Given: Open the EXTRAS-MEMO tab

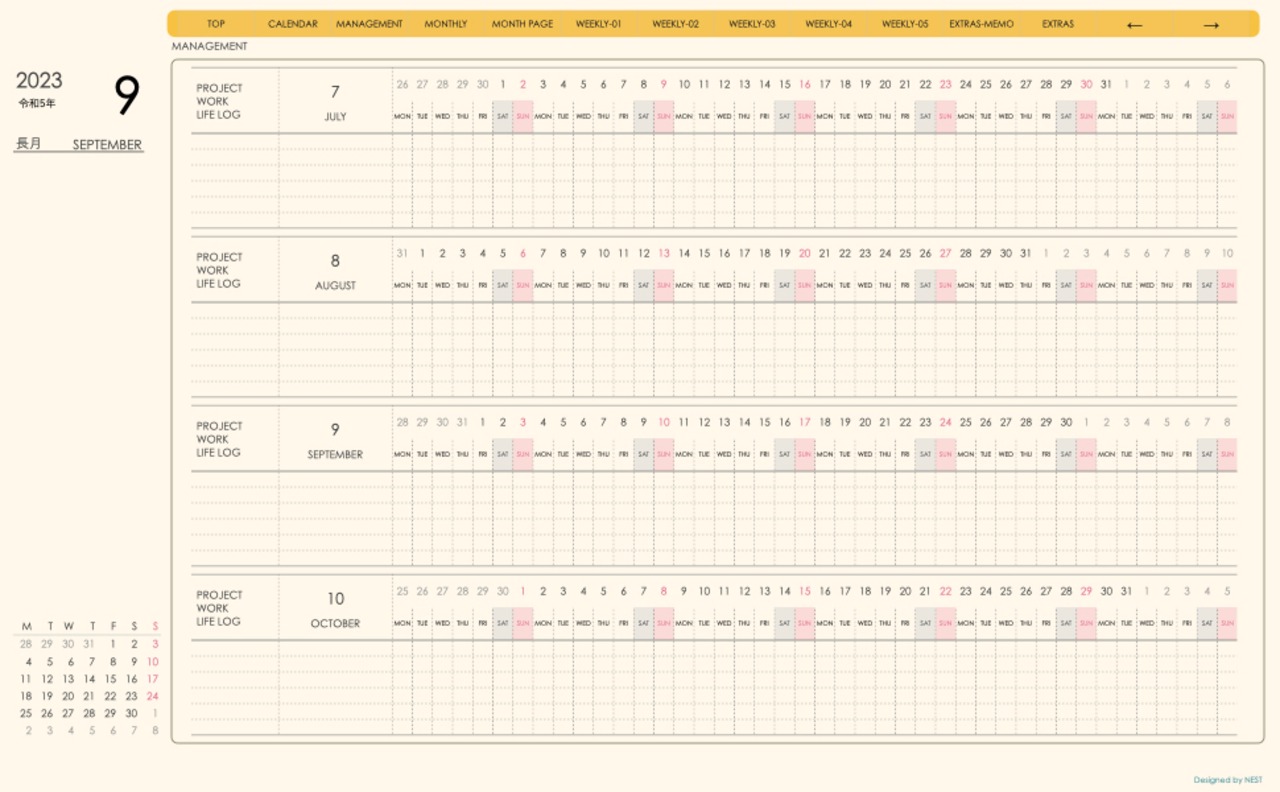Looking at the screenshot, I should tap(981, 24).
